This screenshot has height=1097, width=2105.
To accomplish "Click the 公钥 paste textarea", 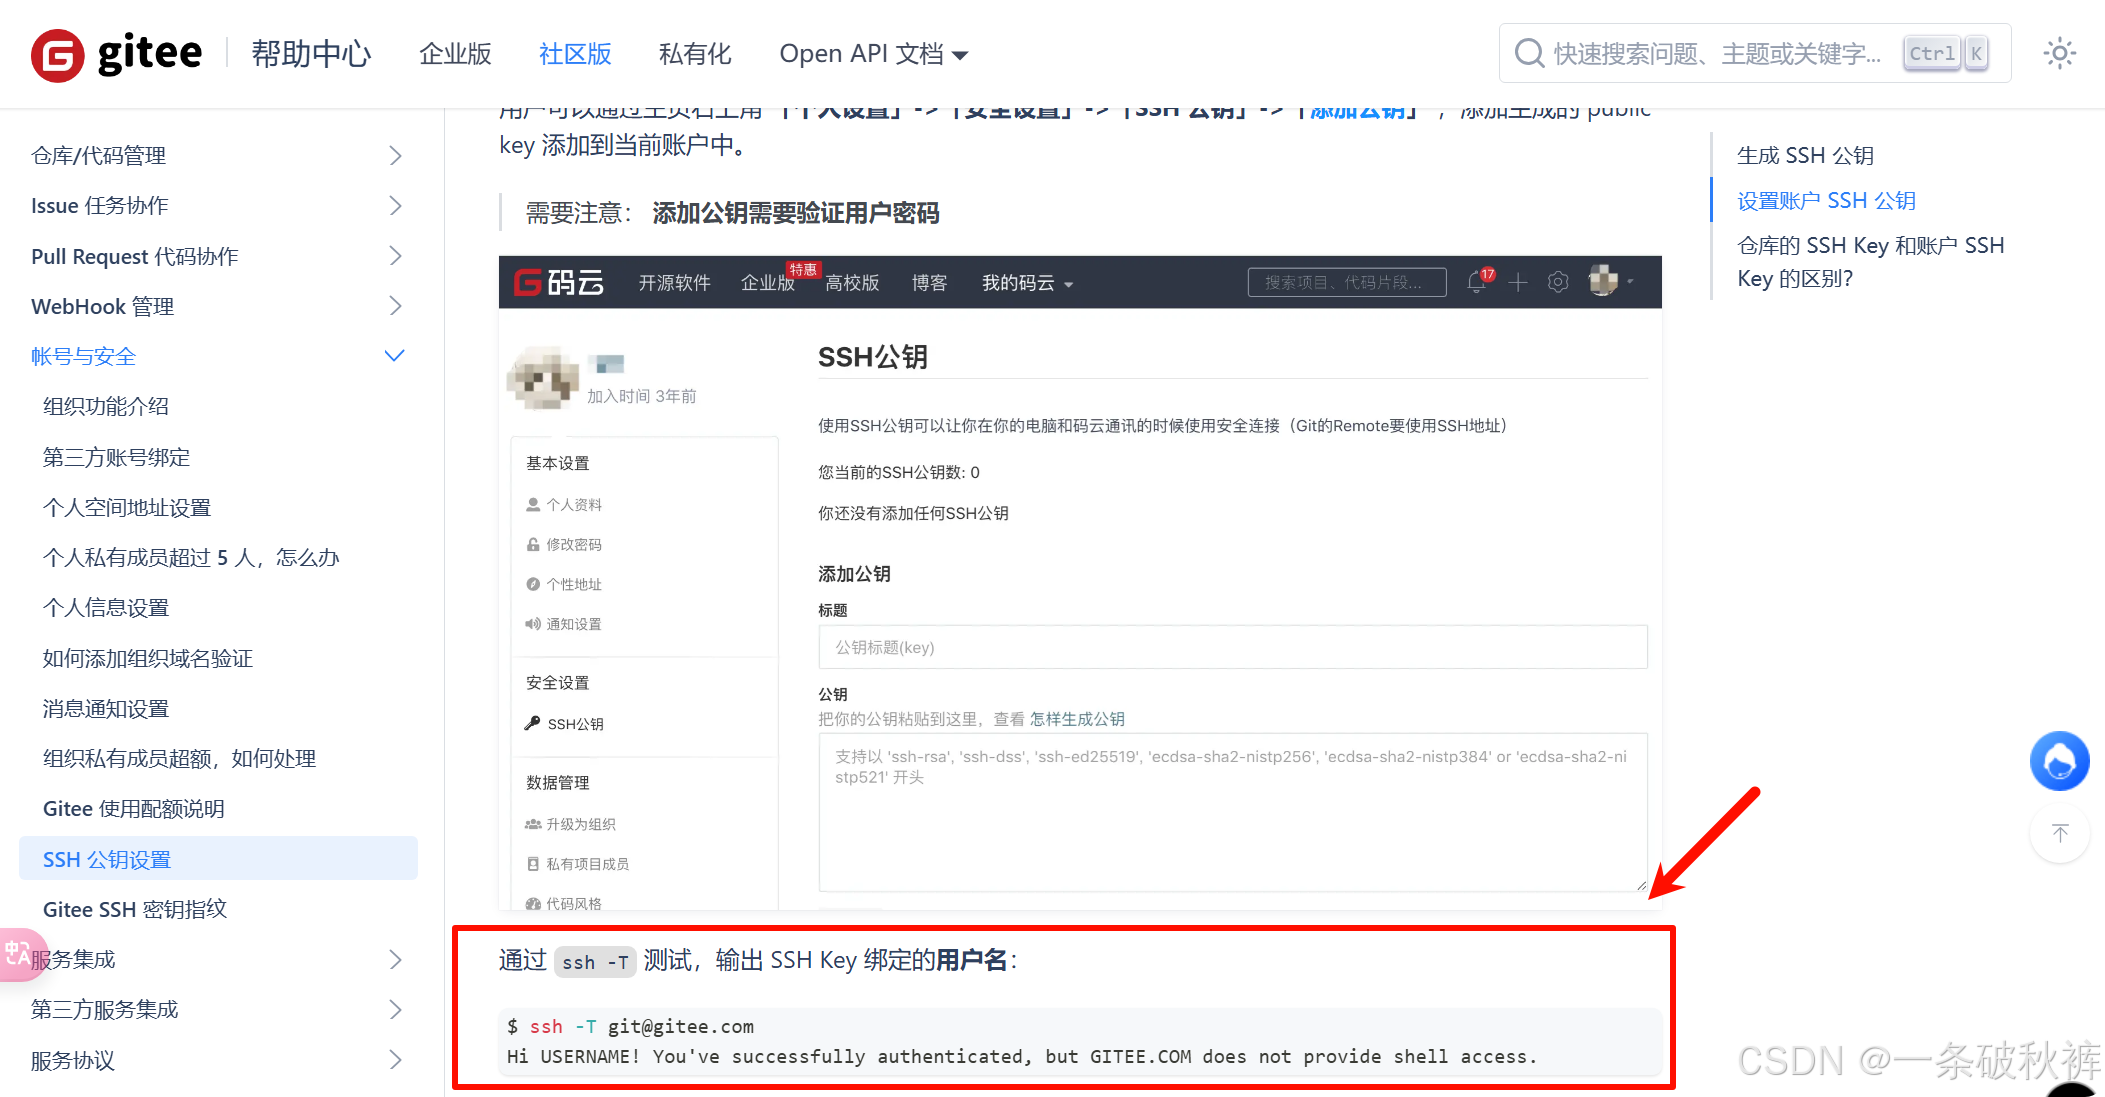I will click(1232, 811).
